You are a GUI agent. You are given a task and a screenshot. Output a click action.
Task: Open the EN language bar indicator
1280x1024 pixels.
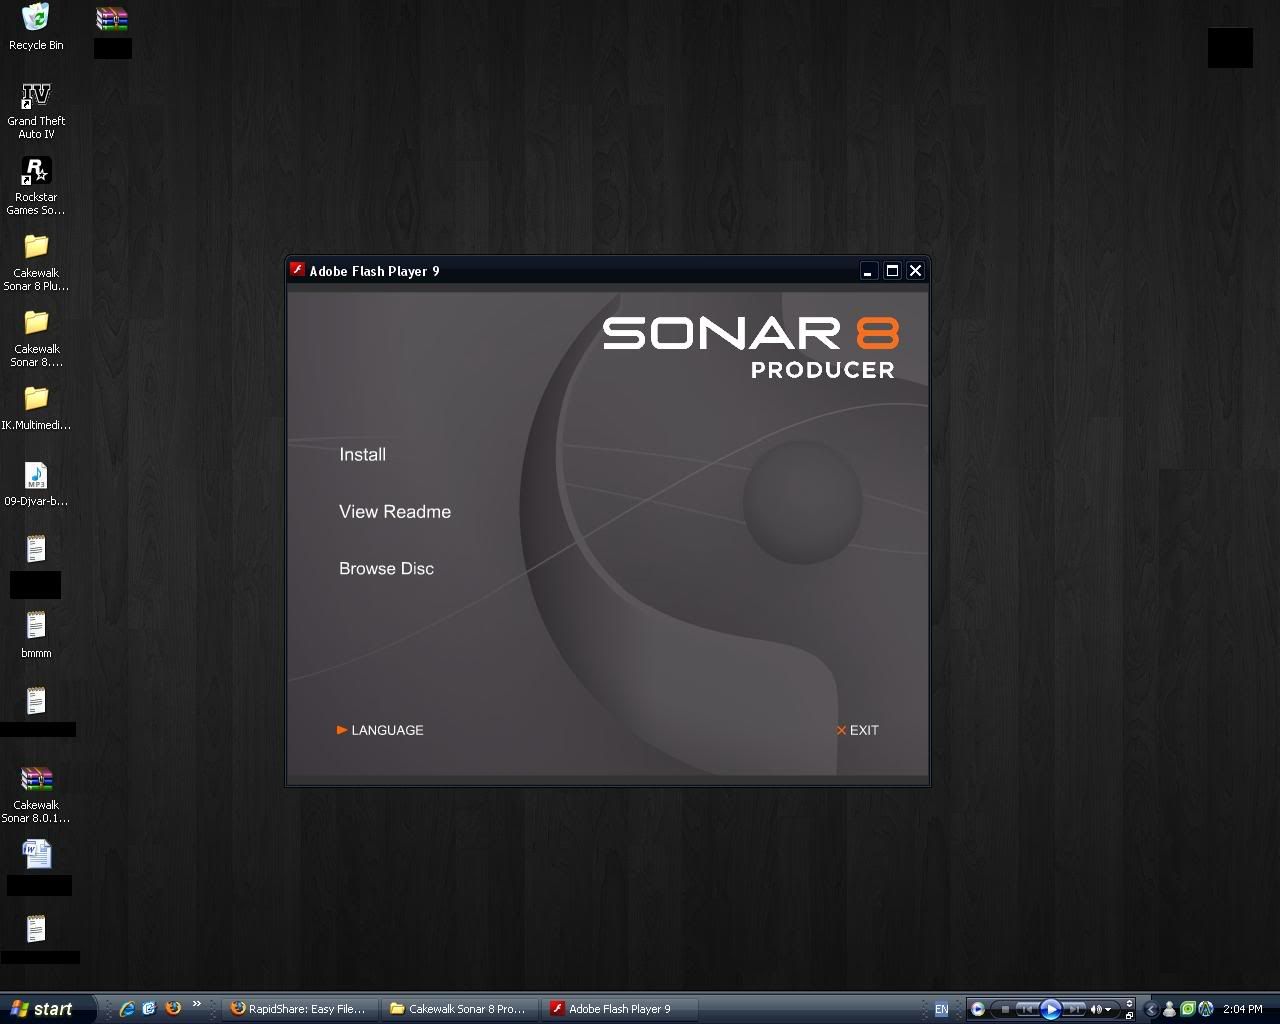coord(941,1010)
